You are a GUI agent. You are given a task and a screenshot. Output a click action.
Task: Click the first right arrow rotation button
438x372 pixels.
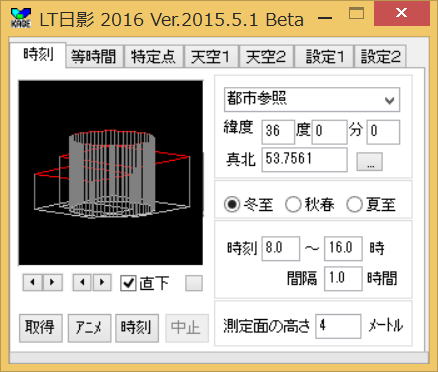52,282
